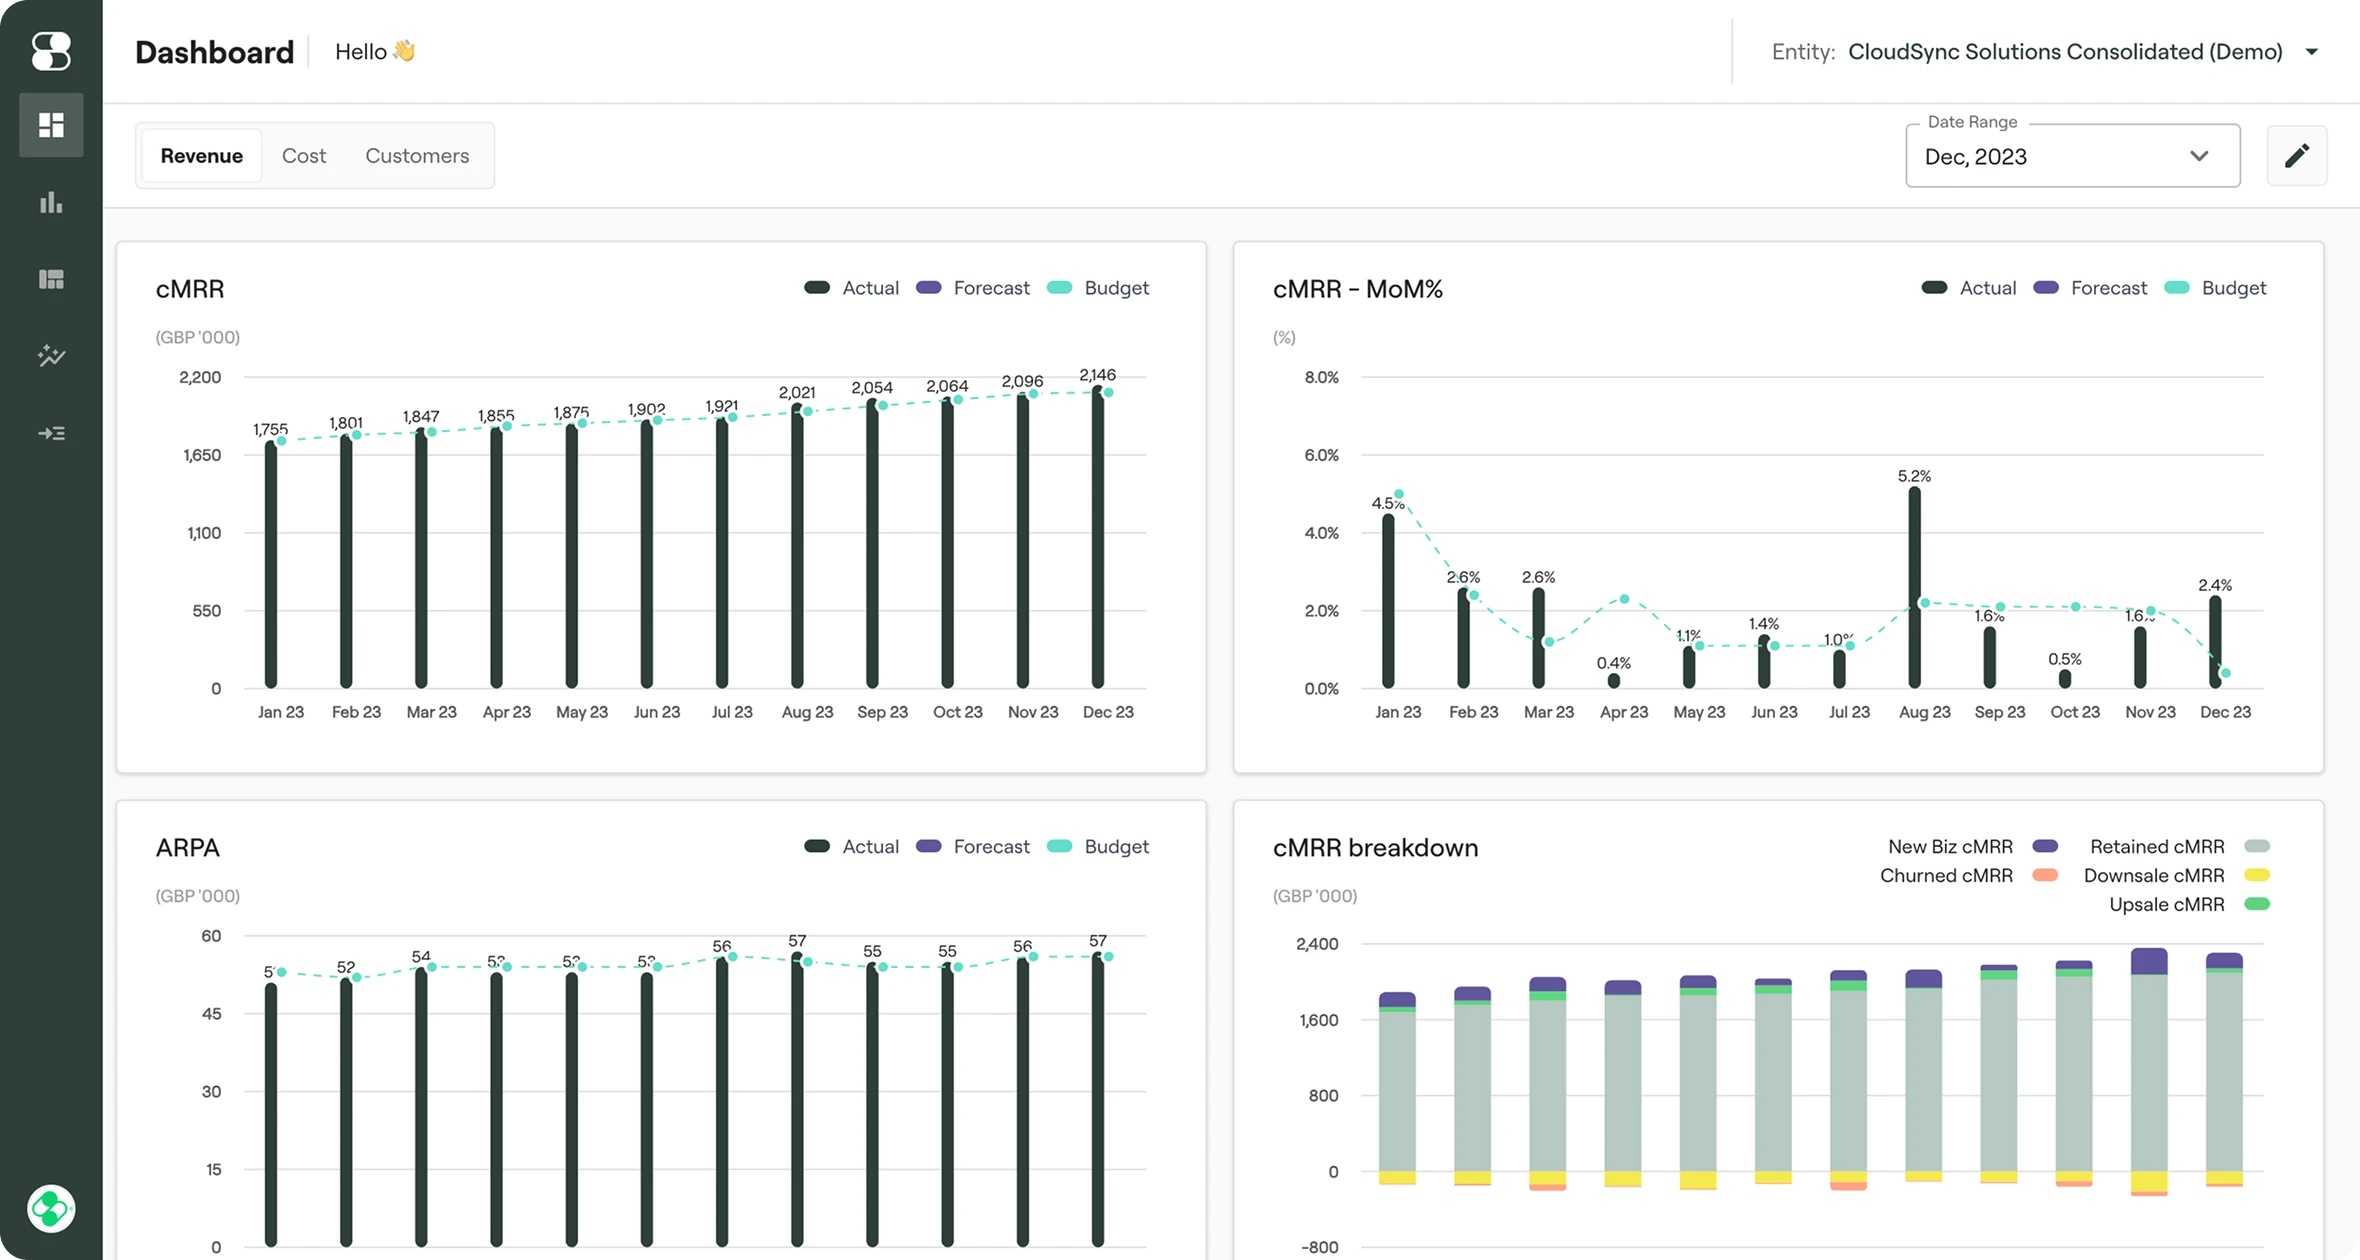Screen dimensions: 2360x1260
Task: Select the table layout sidebar icon
Action: [51, 279]
